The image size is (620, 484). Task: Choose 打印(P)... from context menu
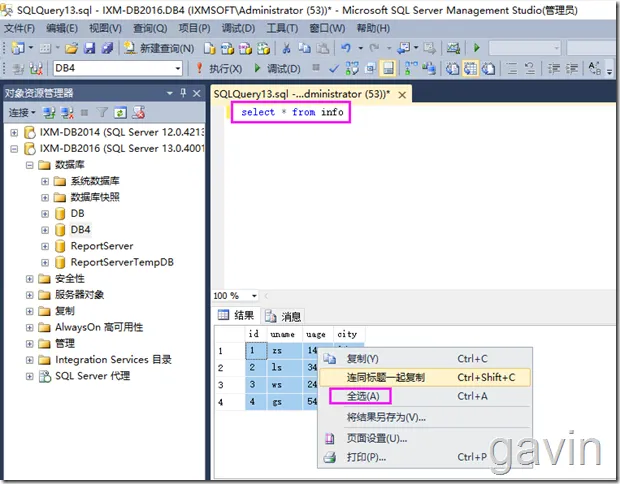[425, 457]
